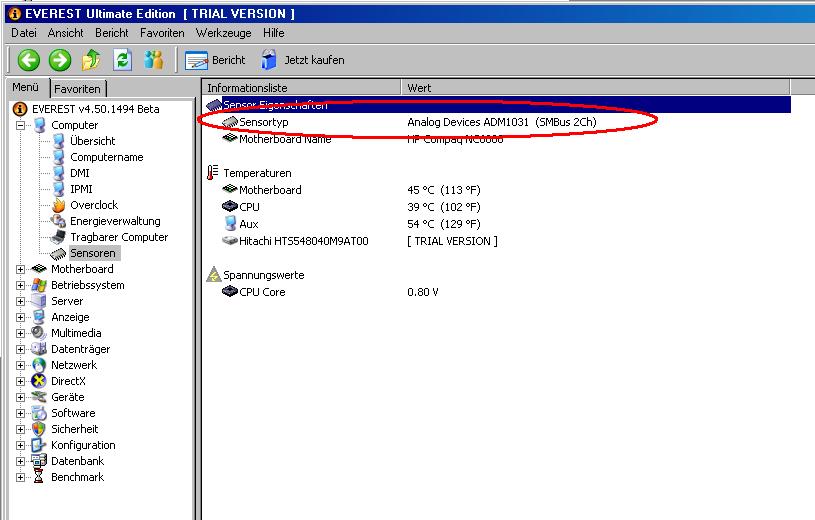Open the Hilfe menu

click(x=273, y=33)
